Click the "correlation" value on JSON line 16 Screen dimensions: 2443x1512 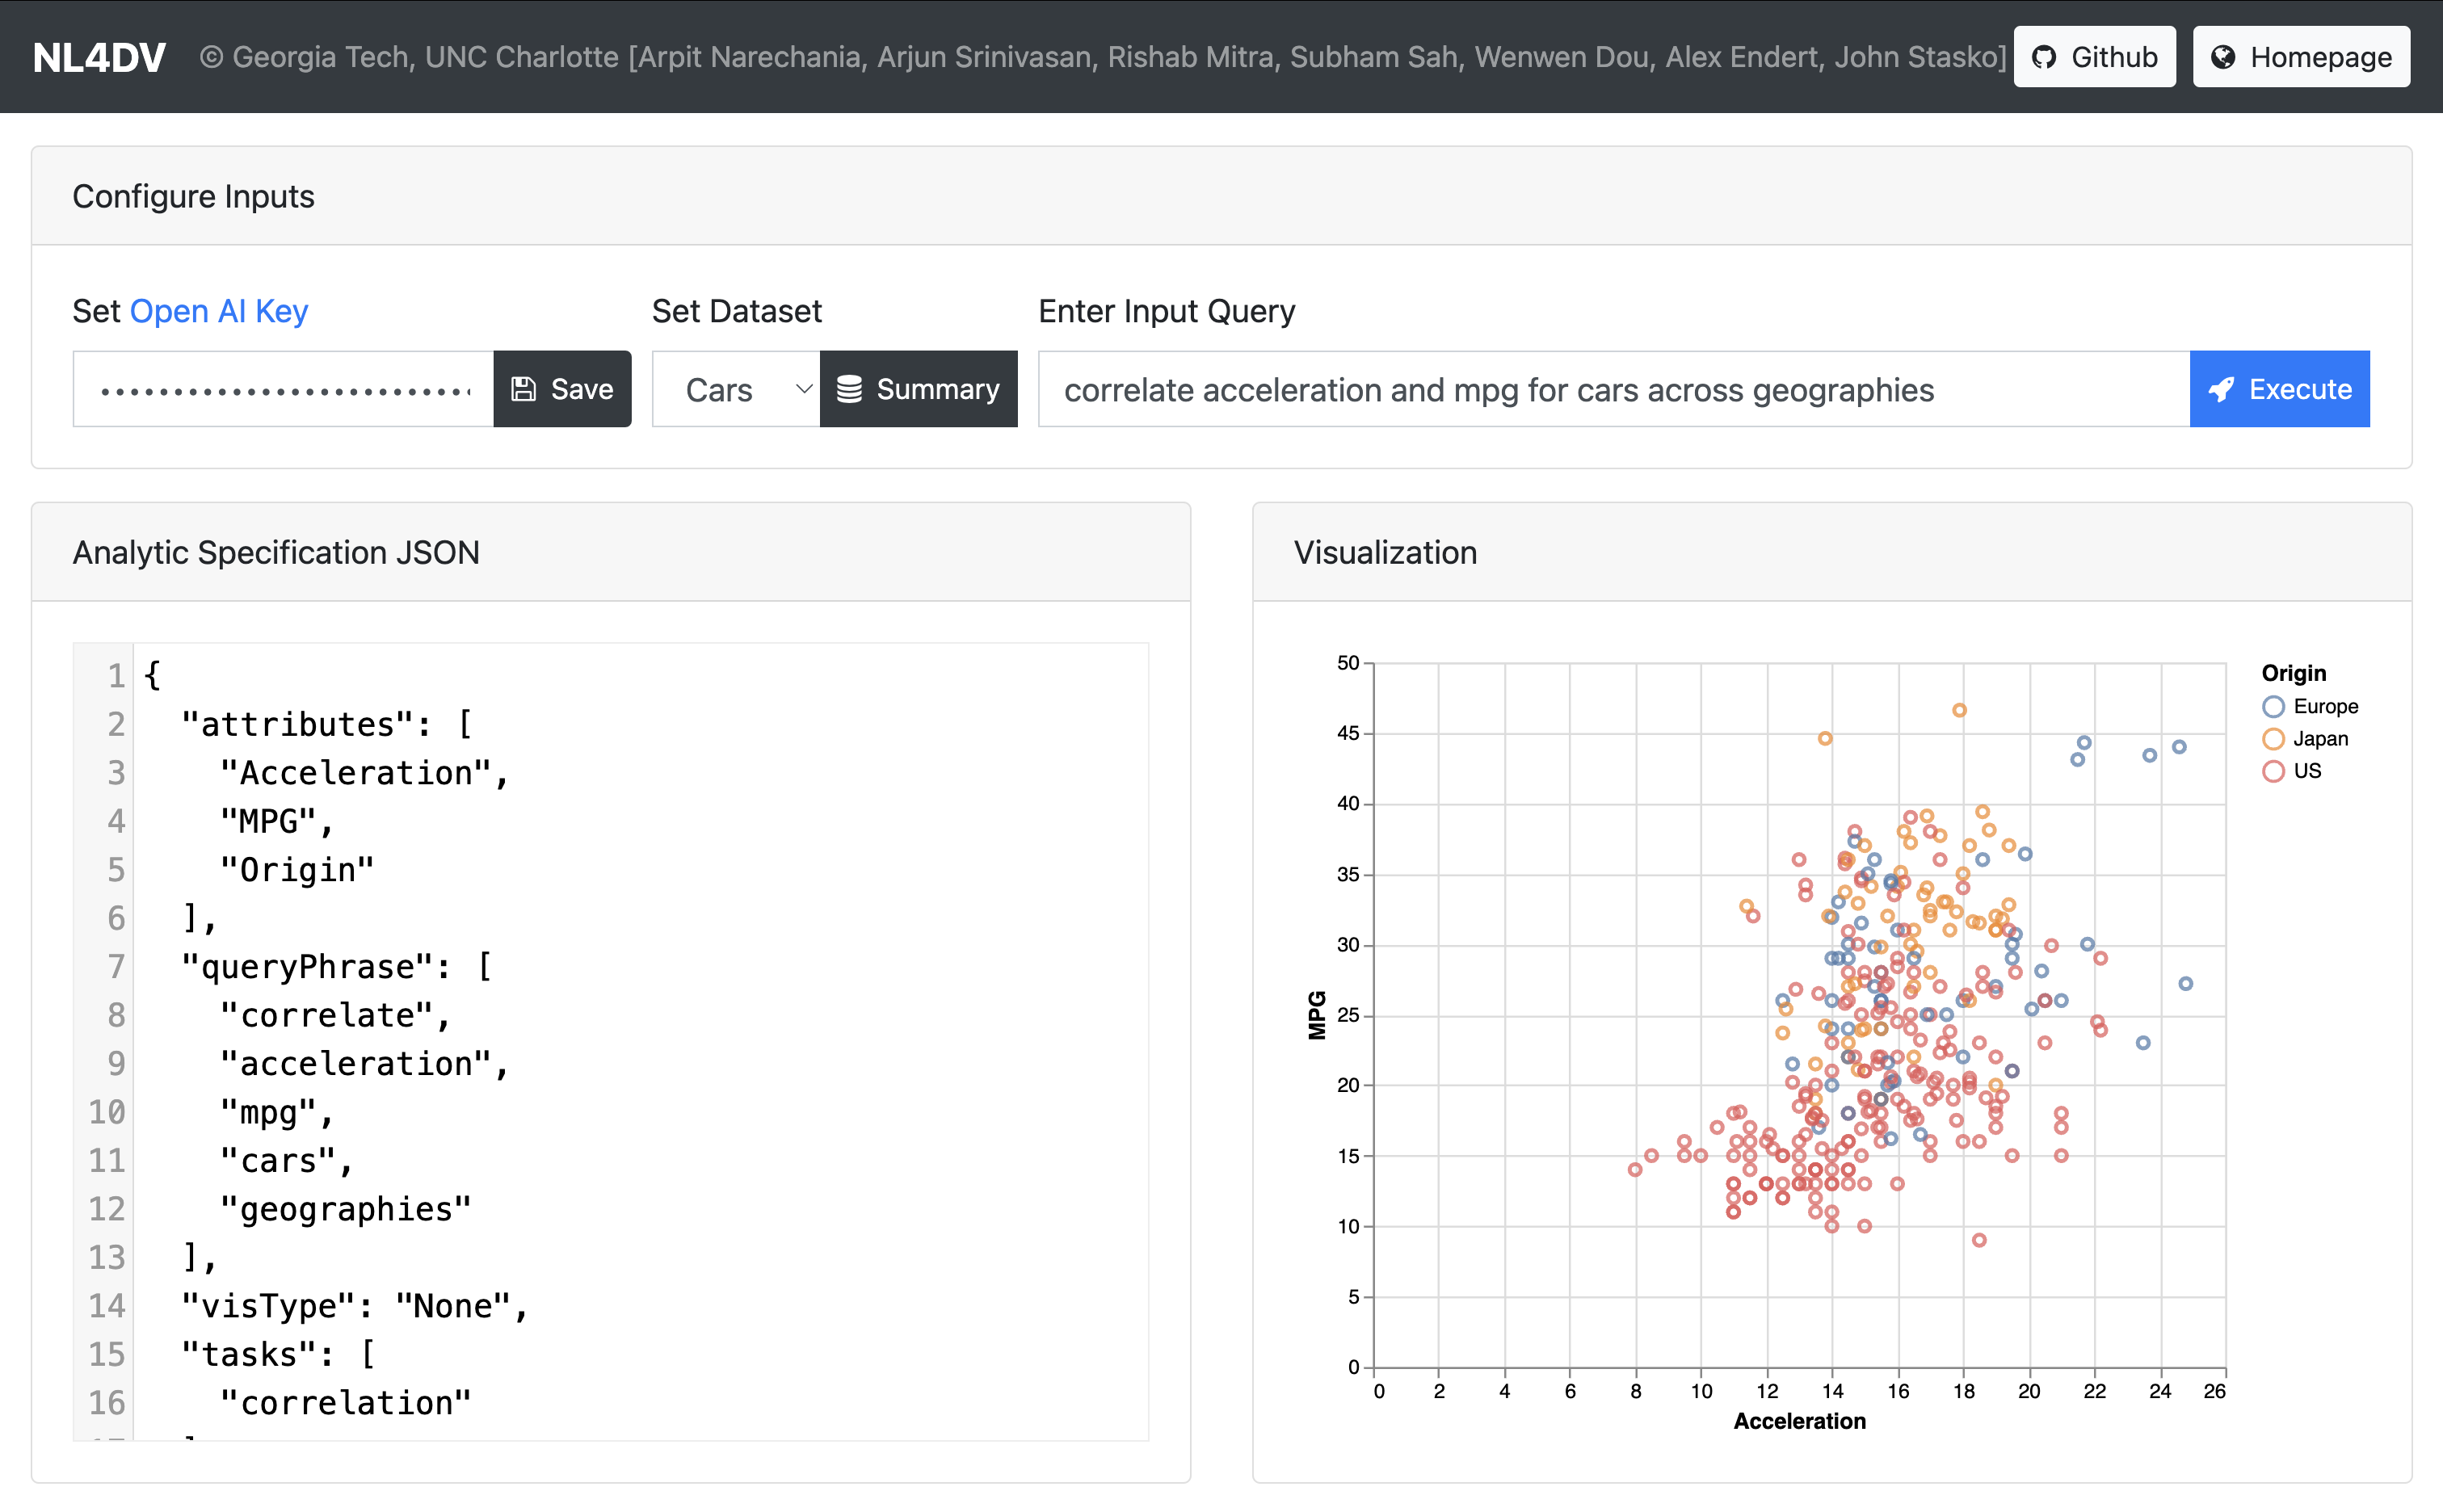point(345,1403)
